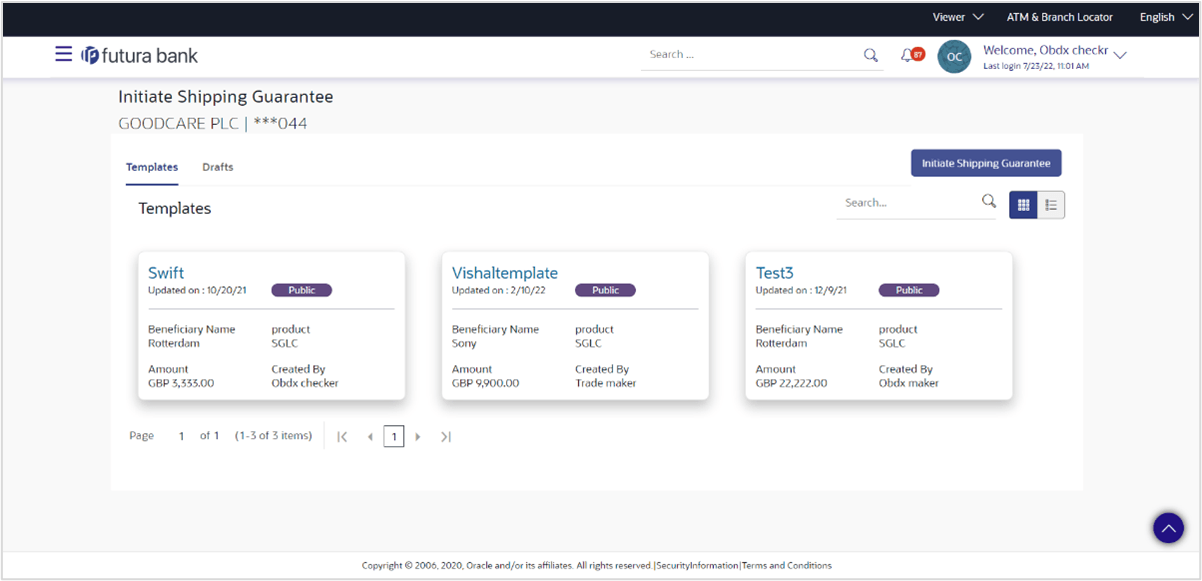Expand the Welcome user profile menu
The width and height of the screenshot is (1202, 581).
(x=1120, y=55)
